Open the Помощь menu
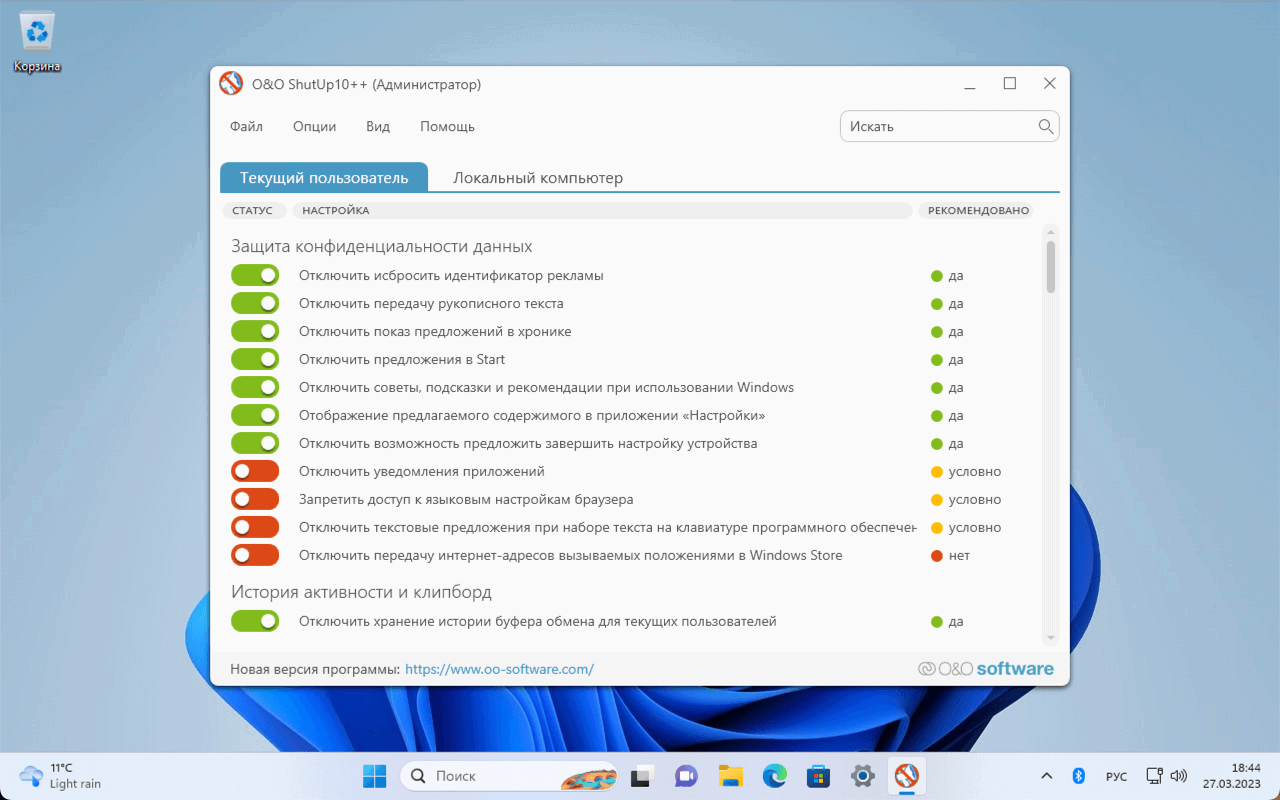Viewport: 1280px width, 800px height. click(x=447, y=127)
